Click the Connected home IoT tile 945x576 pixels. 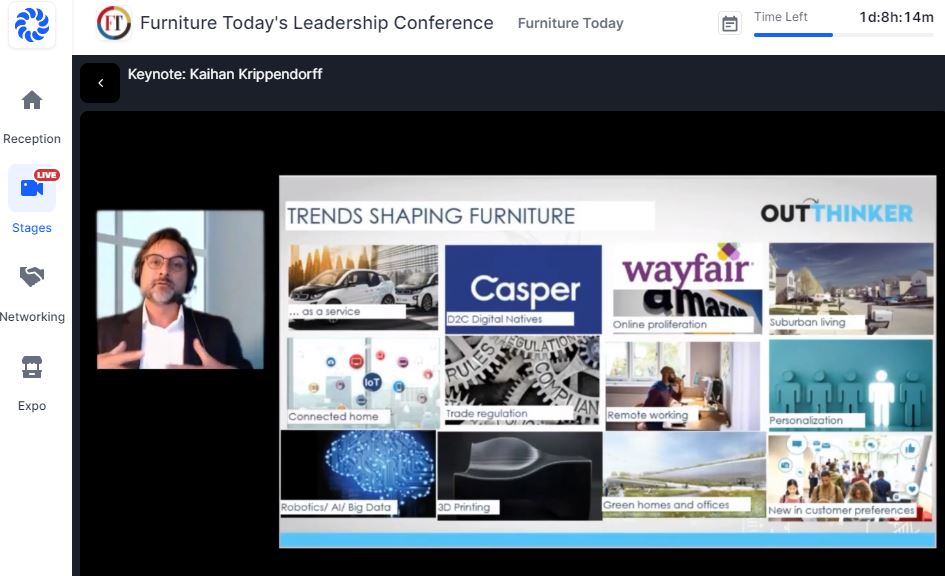tap(363, 383)
